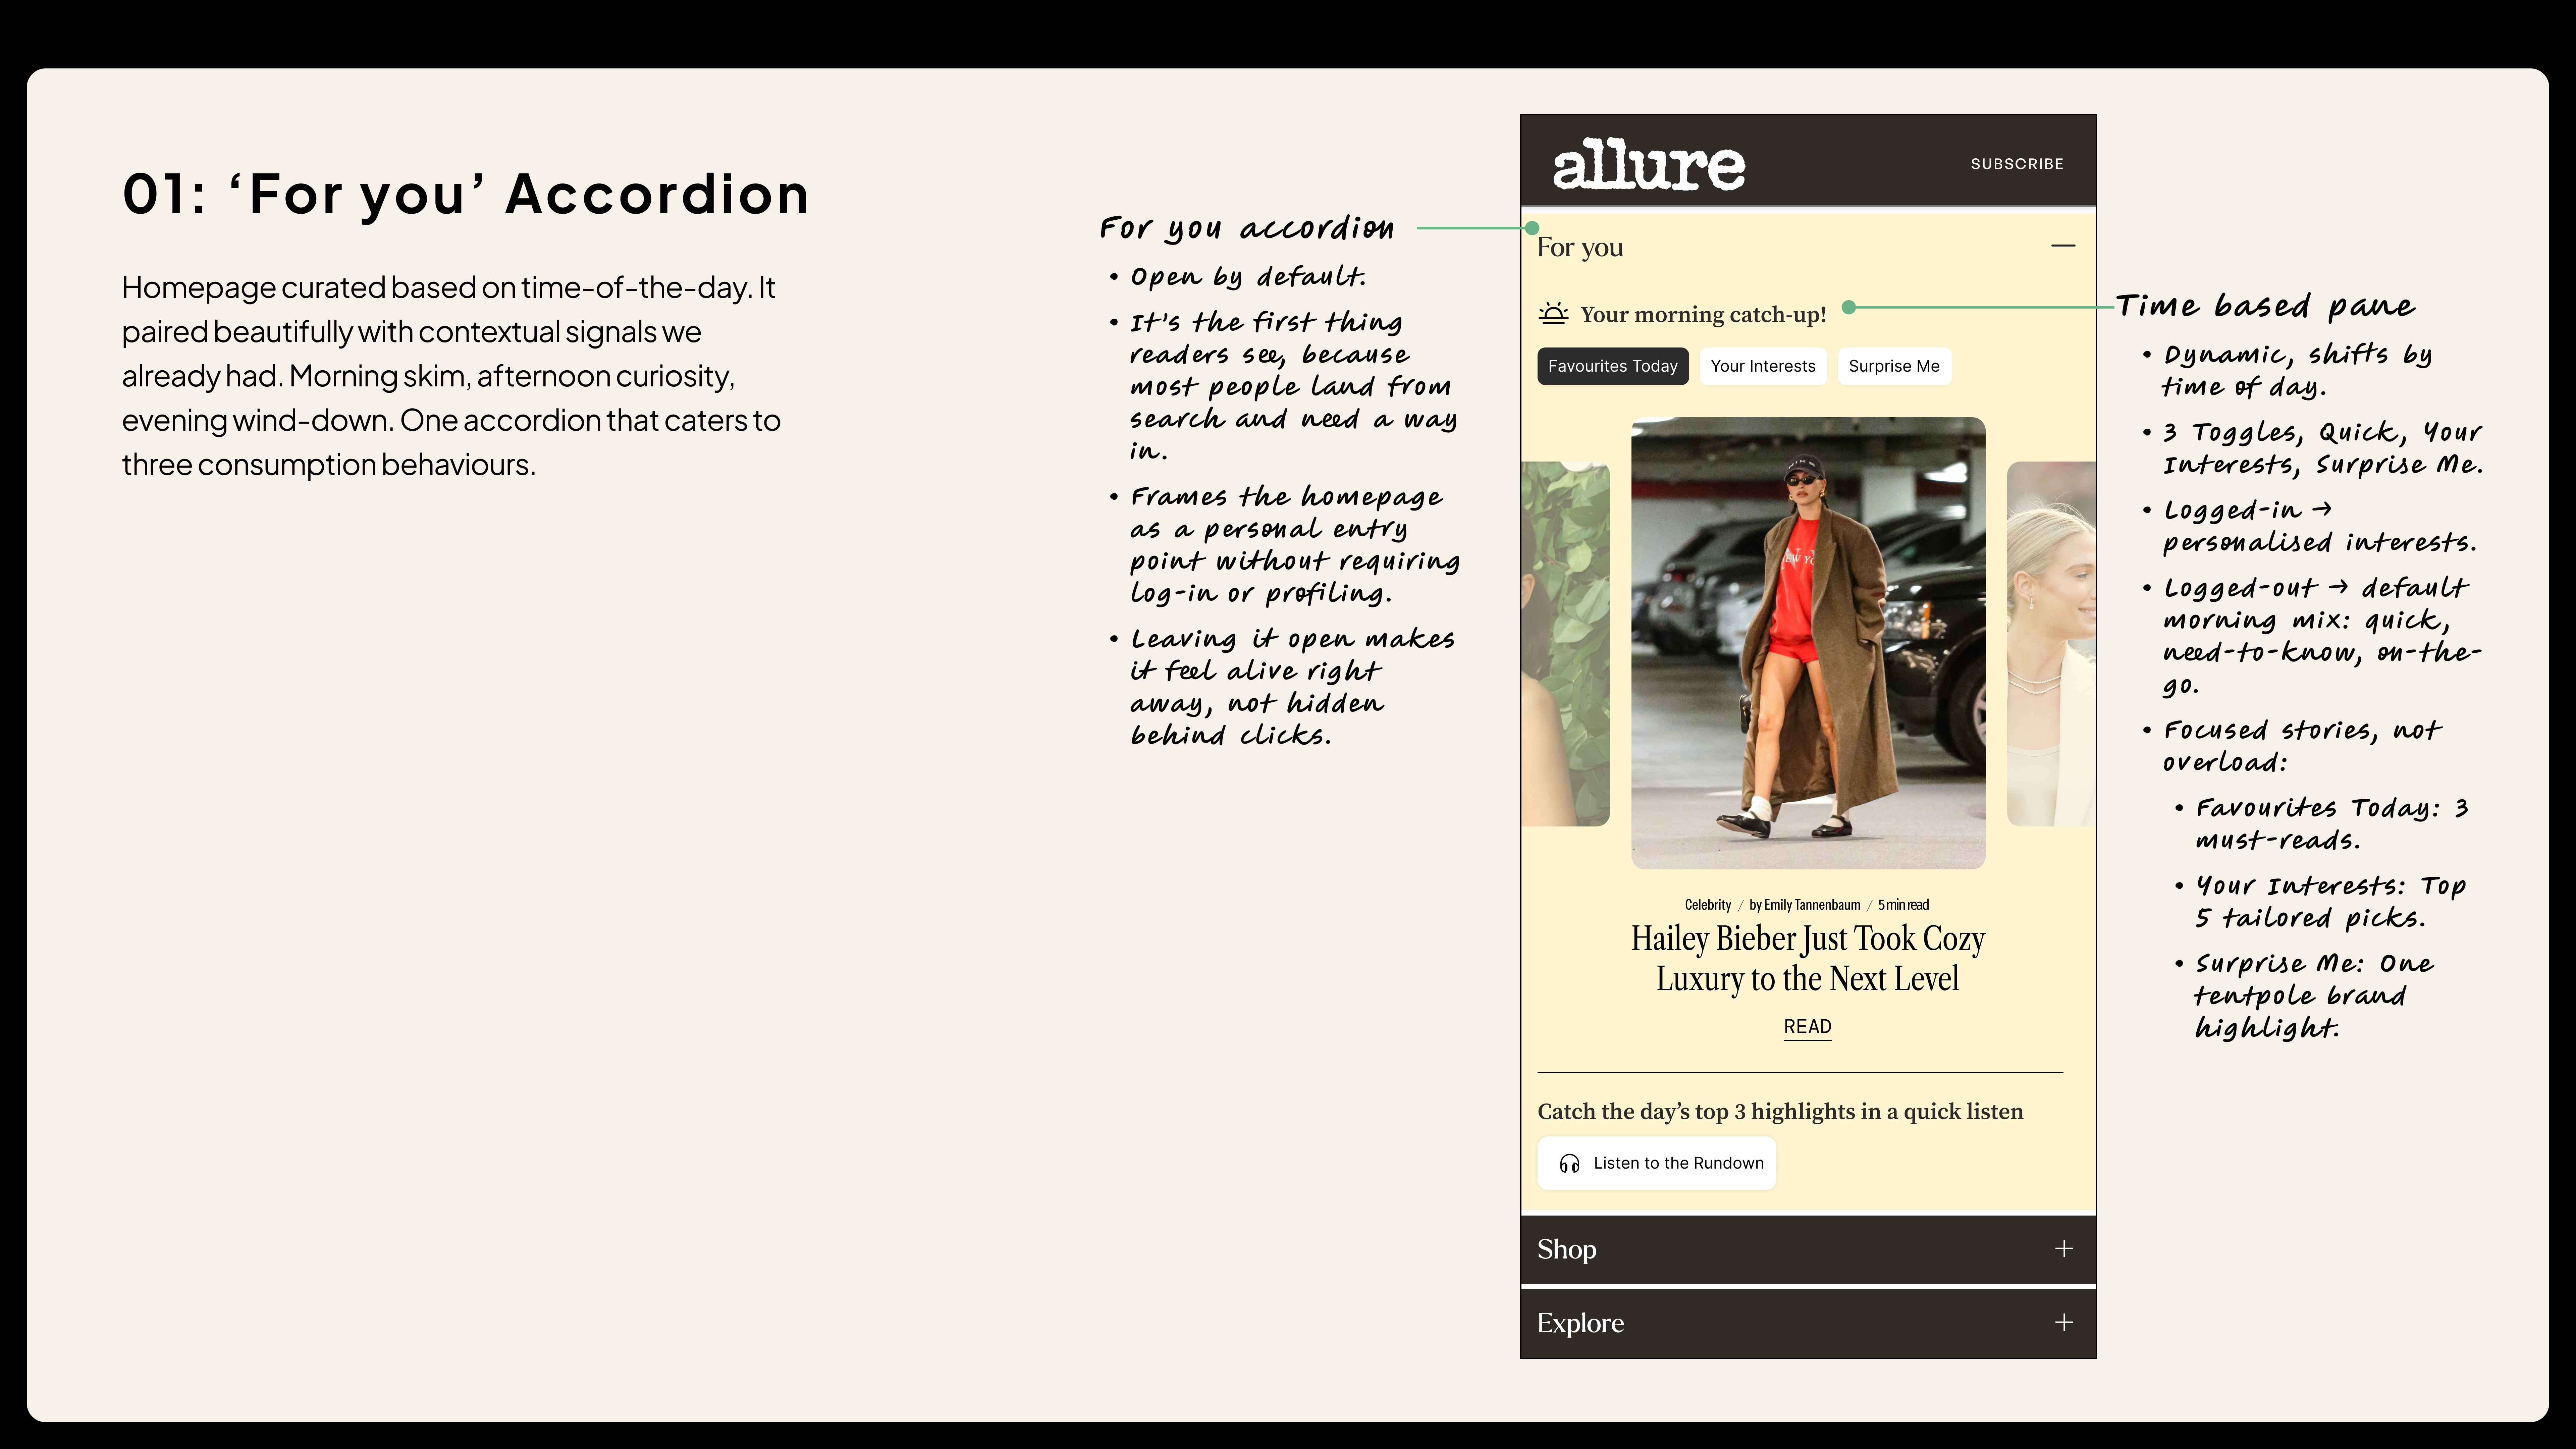Open author link by Emily Tannenbaum
The image size is (2576, 1449).
[1805, 905]
